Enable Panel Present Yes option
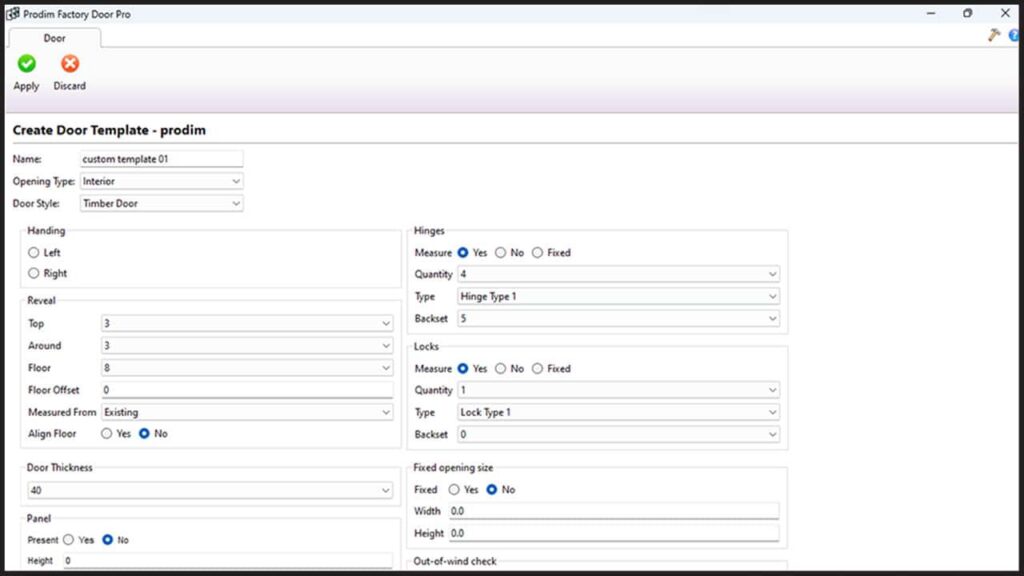The width and height of the screenshot is (1024, 576). (69, 540)
